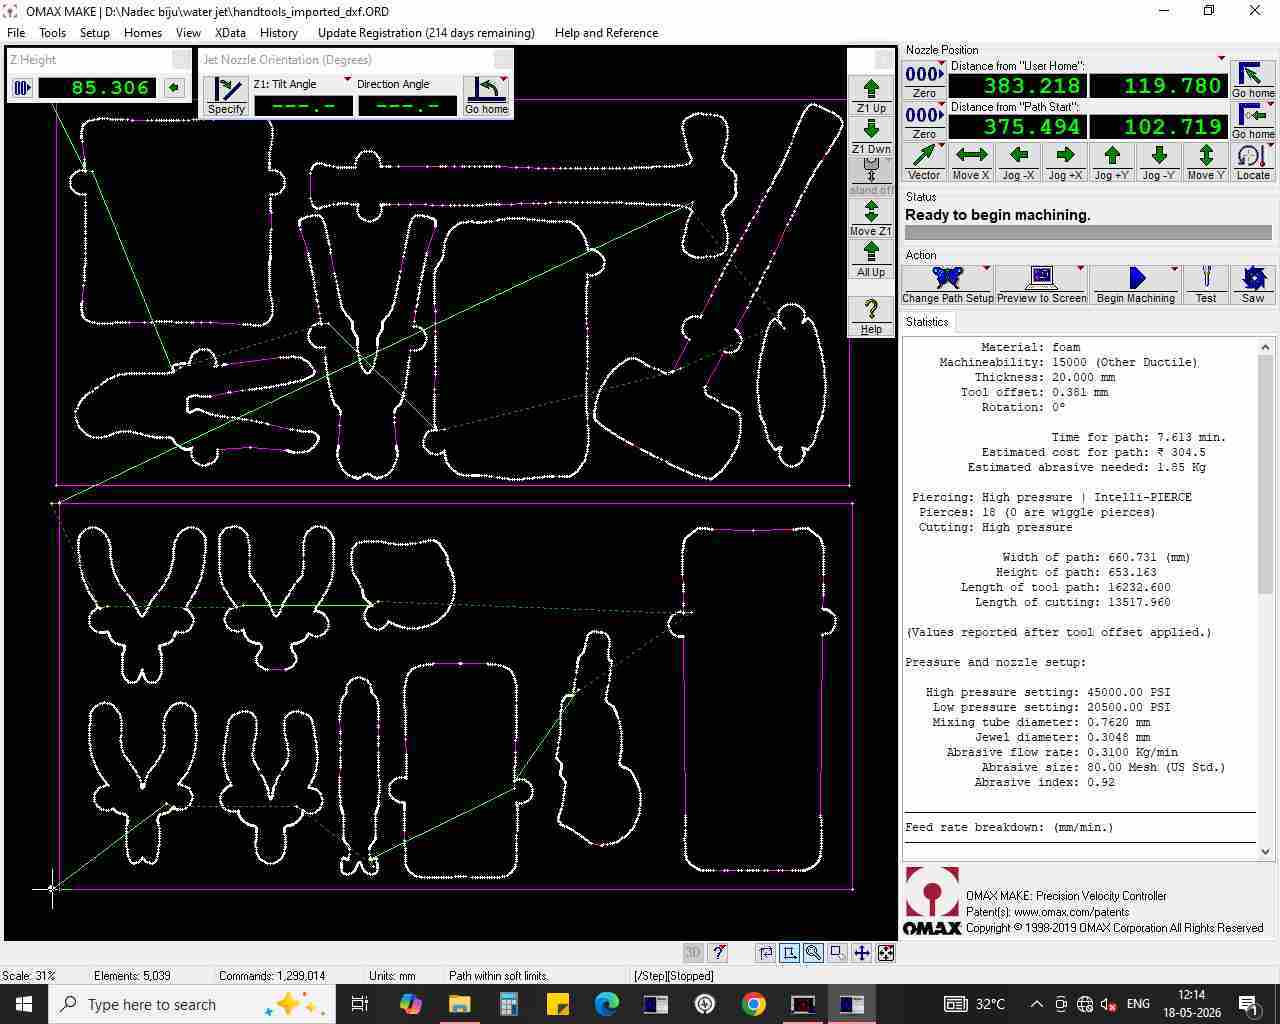
Task: Click the redraw view tool in bottom toolbar
Action: (765, 953)
